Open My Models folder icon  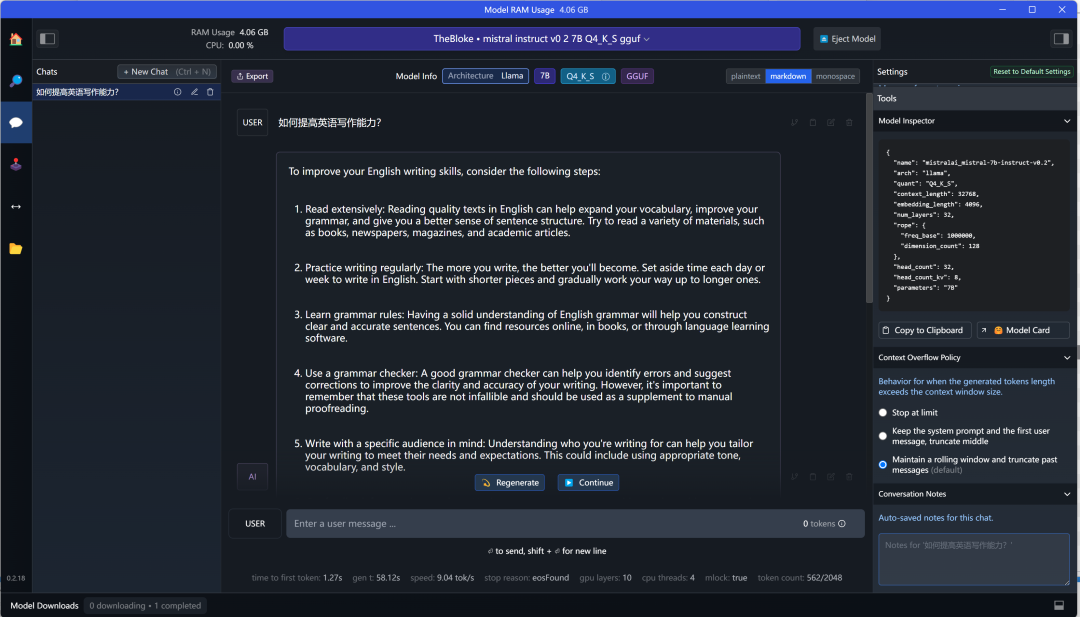(x=16, y=249)
